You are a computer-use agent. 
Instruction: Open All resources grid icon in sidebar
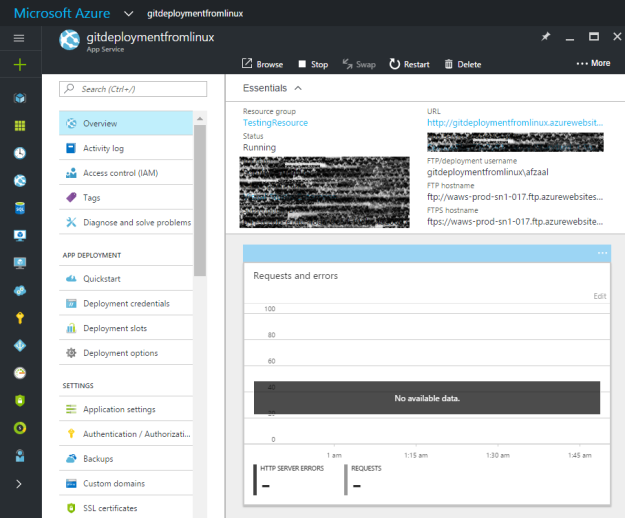(x=20, y=126)
